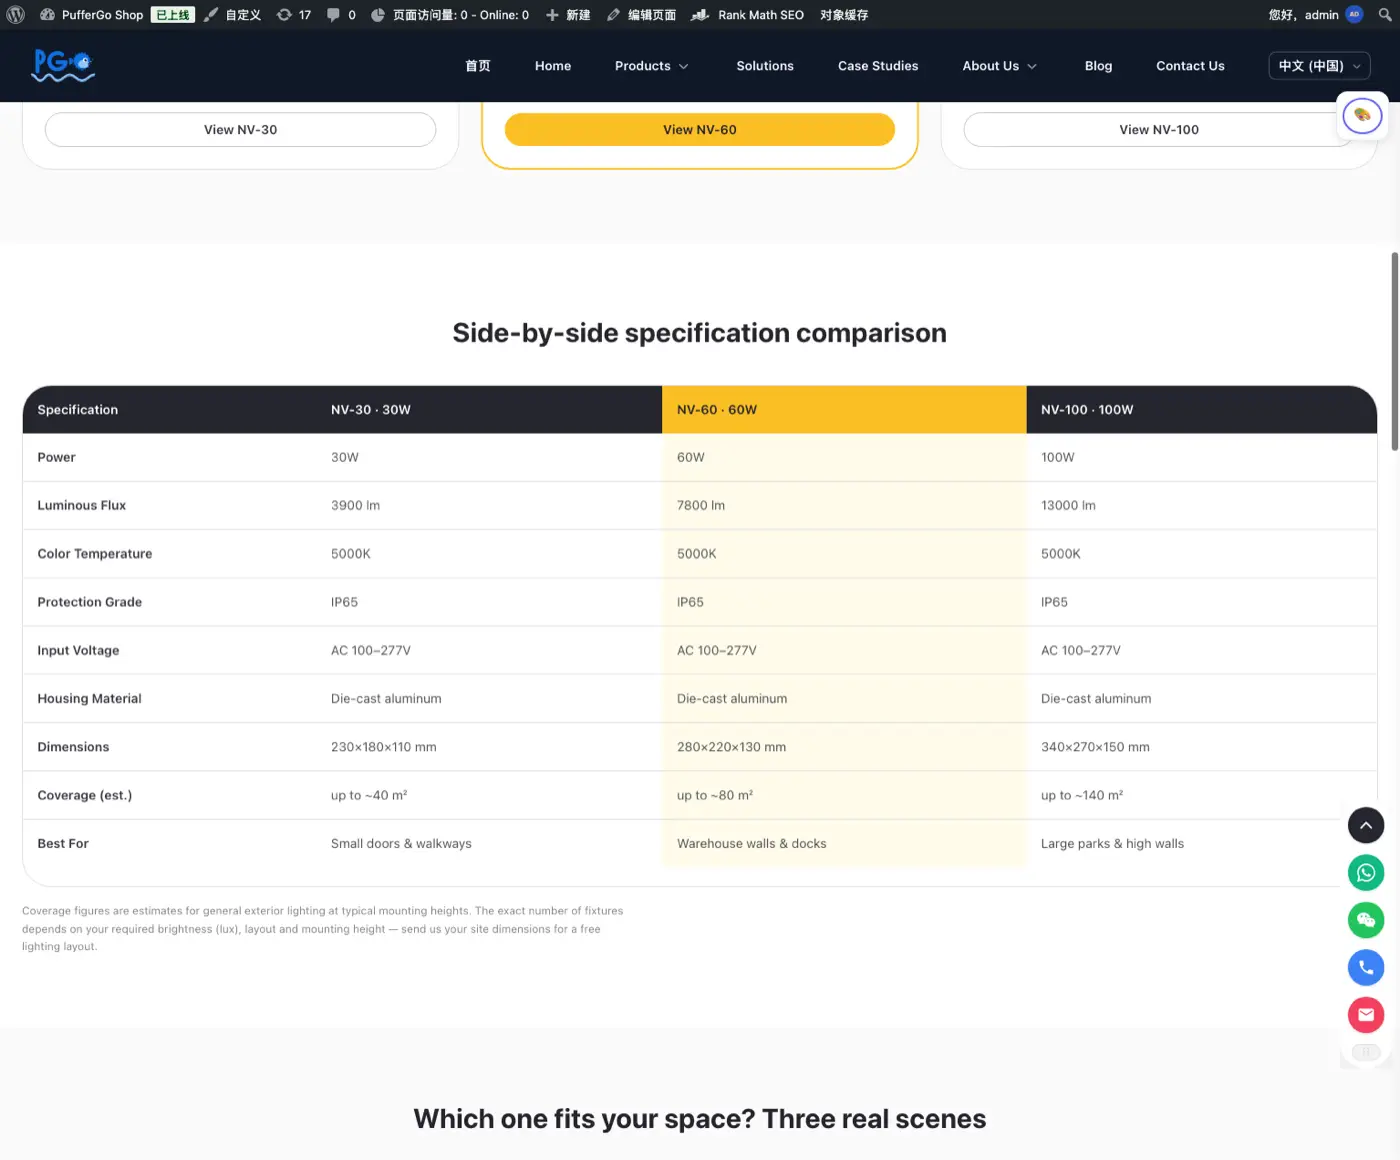Click the 已上线 live status badge
Screen dimensions: 1400x1160
[x=173, y=15]
